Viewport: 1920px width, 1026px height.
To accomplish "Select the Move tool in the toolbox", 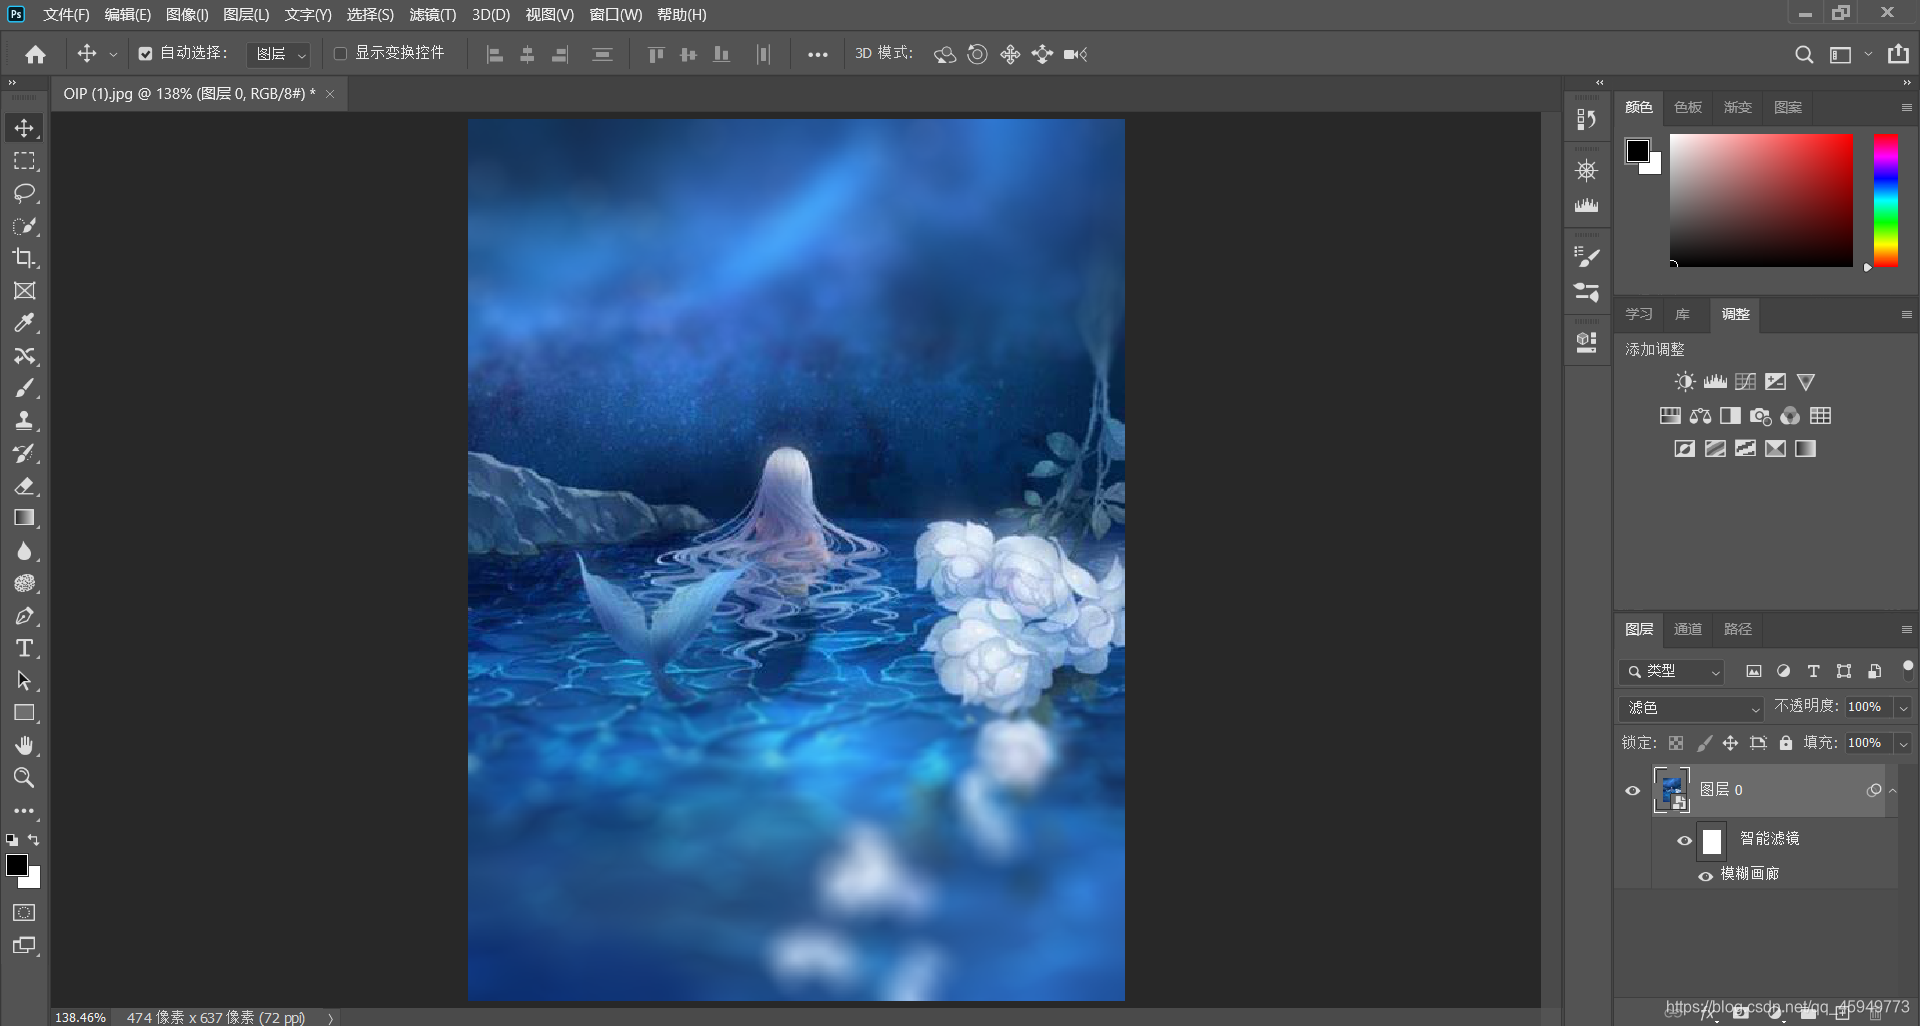I will tap(24, 128).
